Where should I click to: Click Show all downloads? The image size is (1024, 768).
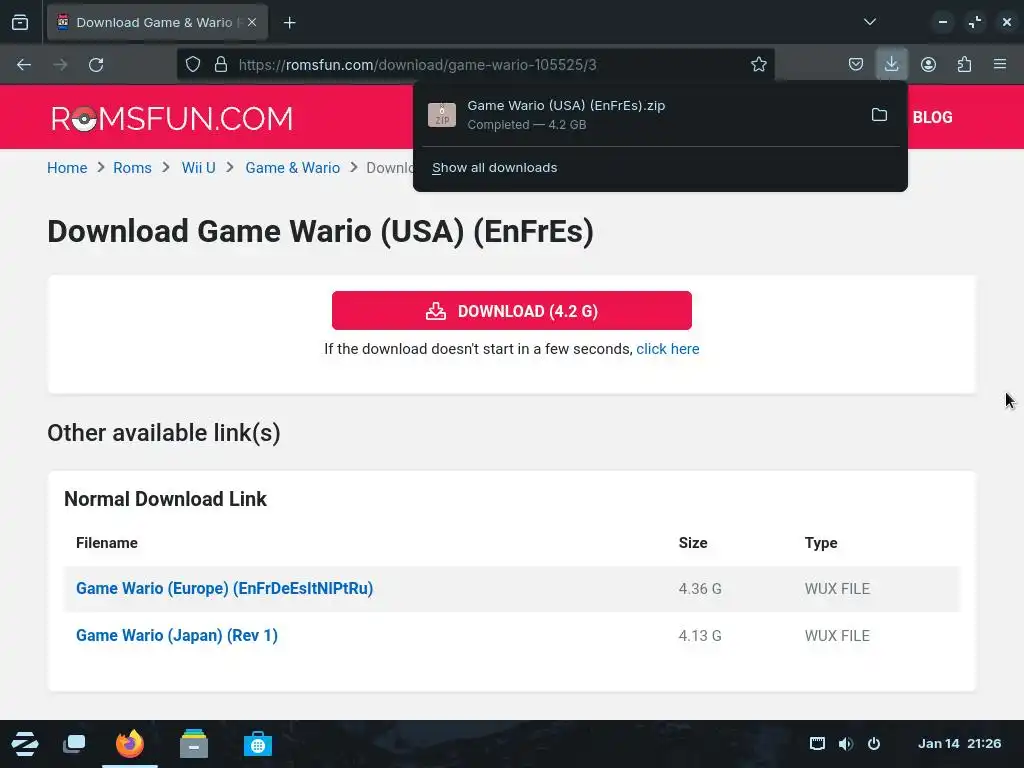tap(494, 168)
